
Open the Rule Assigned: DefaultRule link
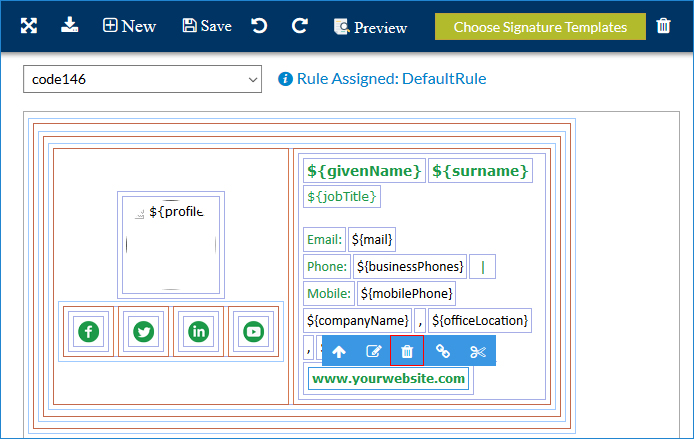point(391,79)
